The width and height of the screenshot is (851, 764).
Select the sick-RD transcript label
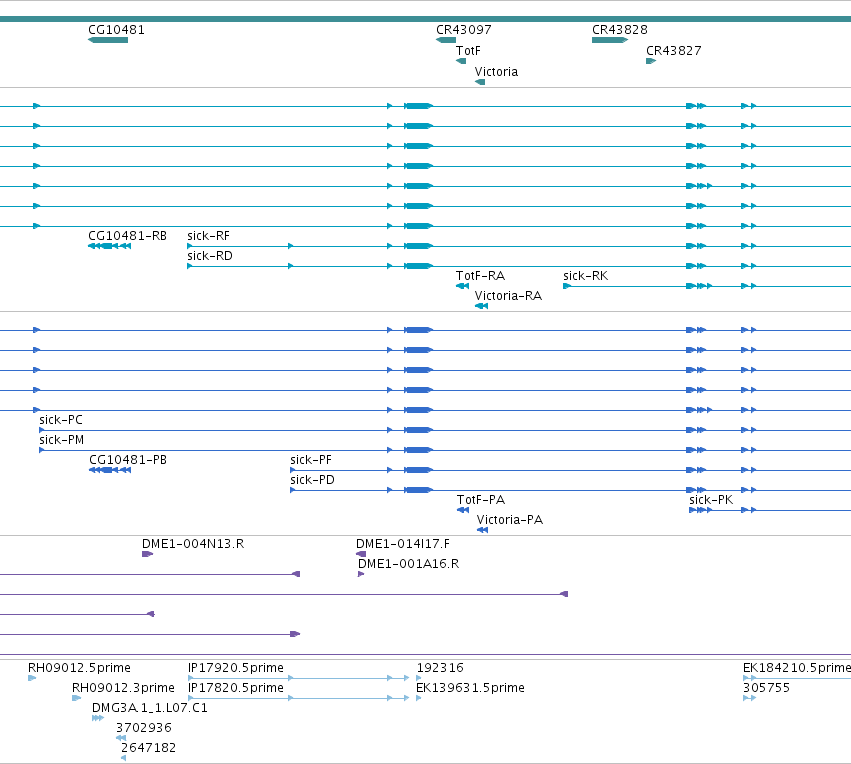coord(209,256)
